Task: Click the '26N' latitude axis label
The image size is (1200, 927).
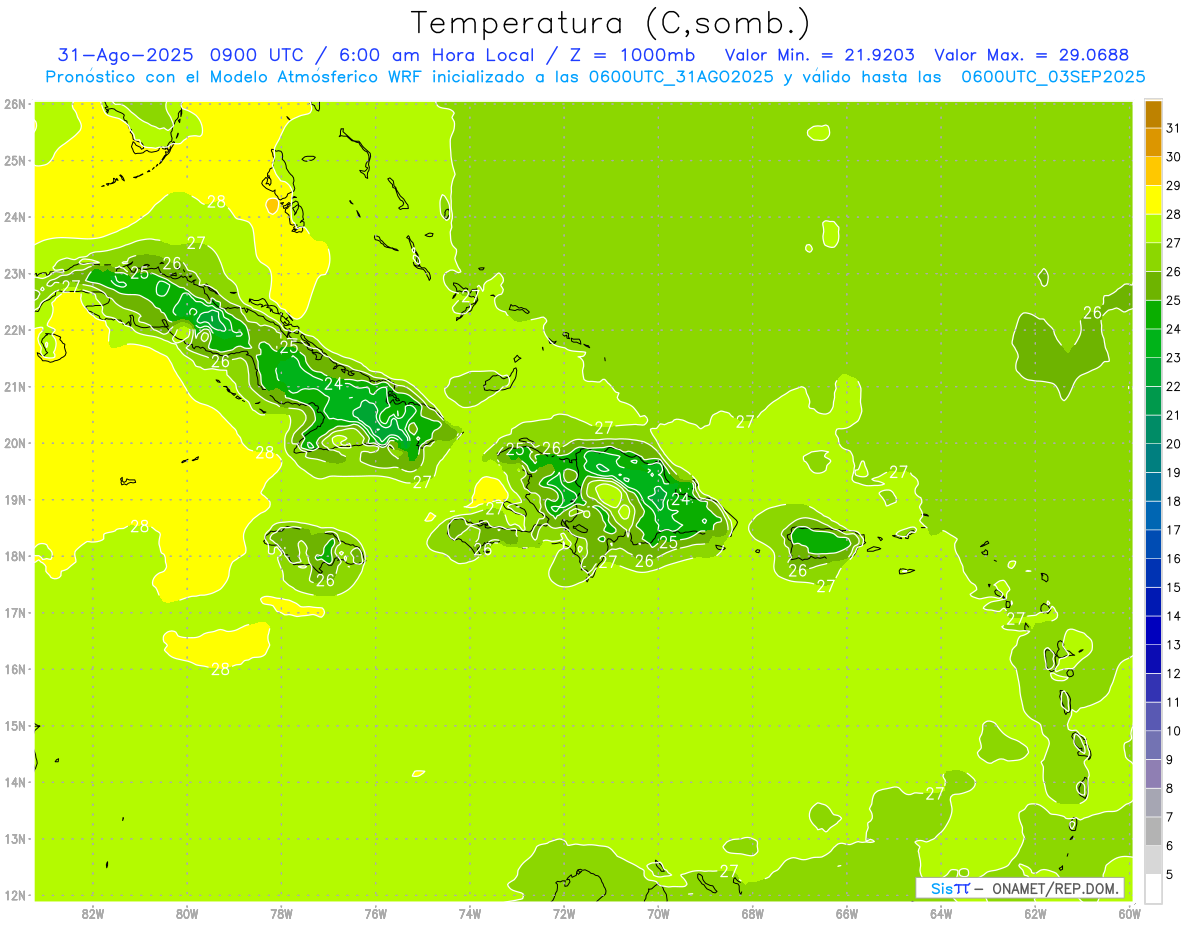Action: [x=15, y=104]
